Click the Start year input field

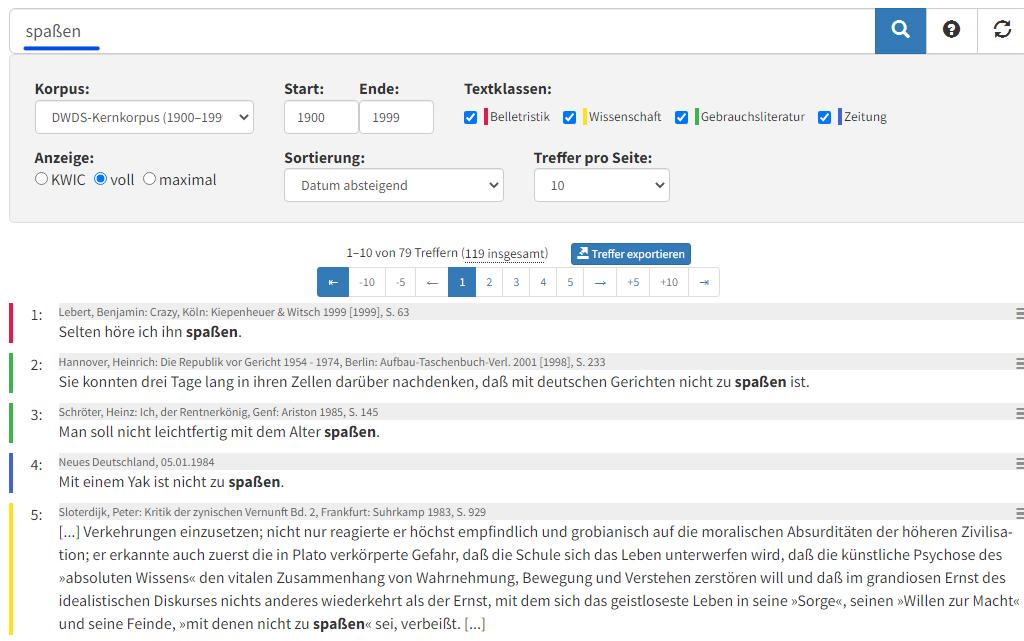pos(320,117)
